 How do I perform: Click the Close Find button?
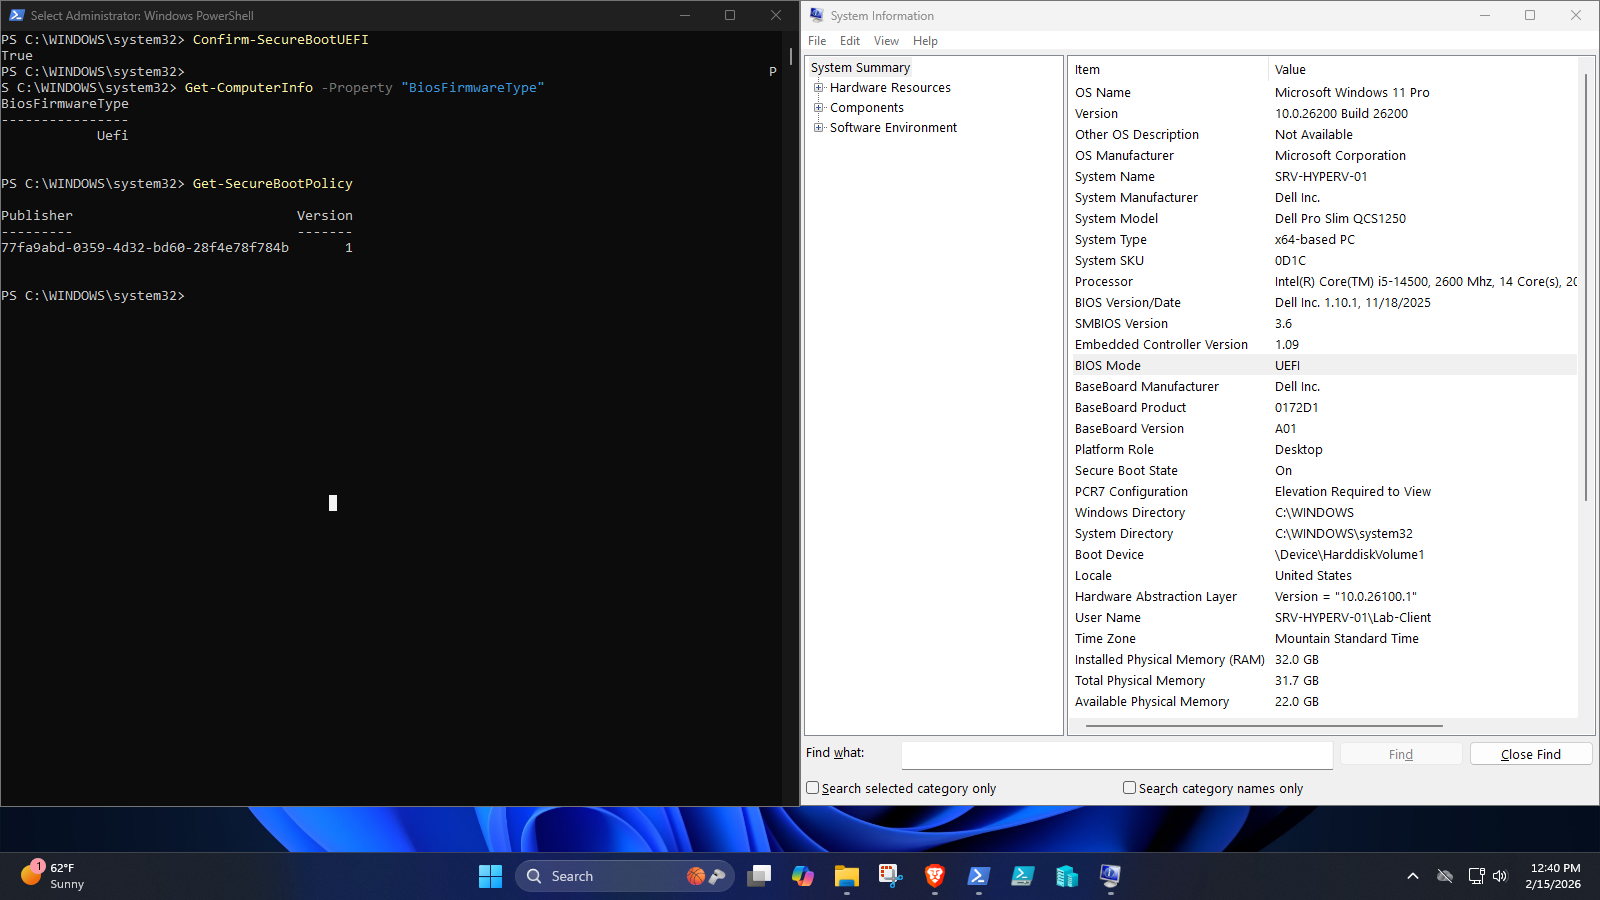(1530, 753)
